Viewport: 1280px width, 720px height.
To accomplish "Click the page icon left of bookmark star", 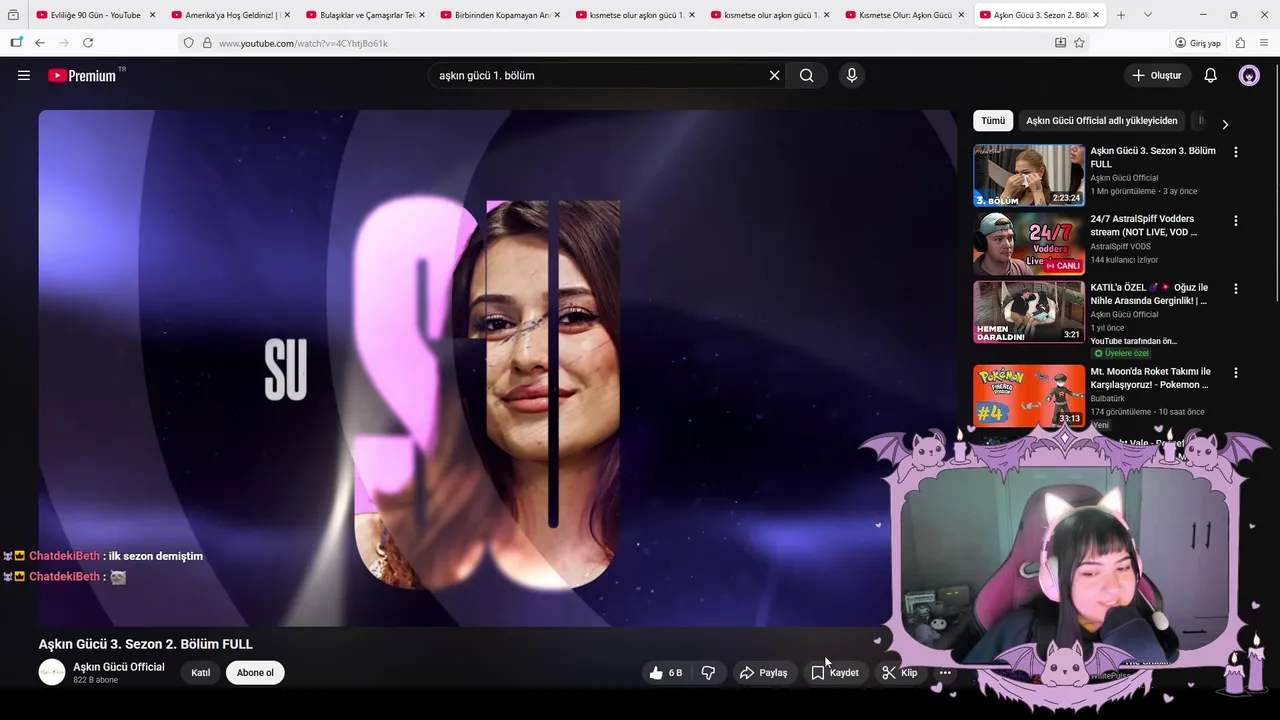I will 1060,43.
